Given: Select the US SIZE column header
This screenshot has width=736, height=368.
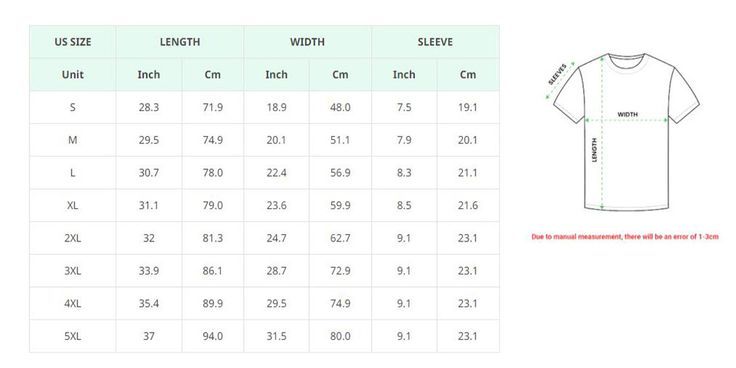Looking at the screenshot, I should click(73, 42).
